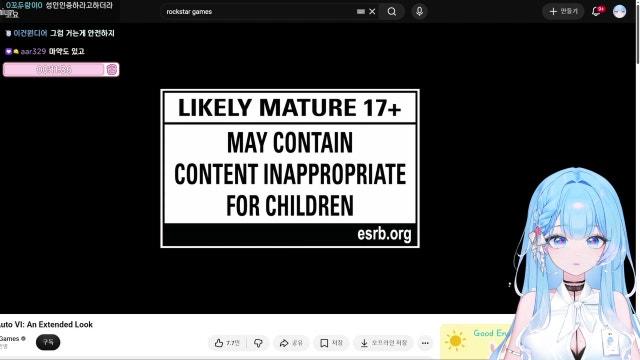Subscribe using the dark pill button
This screenshot has height=360, width=640.
pos(48,342)
